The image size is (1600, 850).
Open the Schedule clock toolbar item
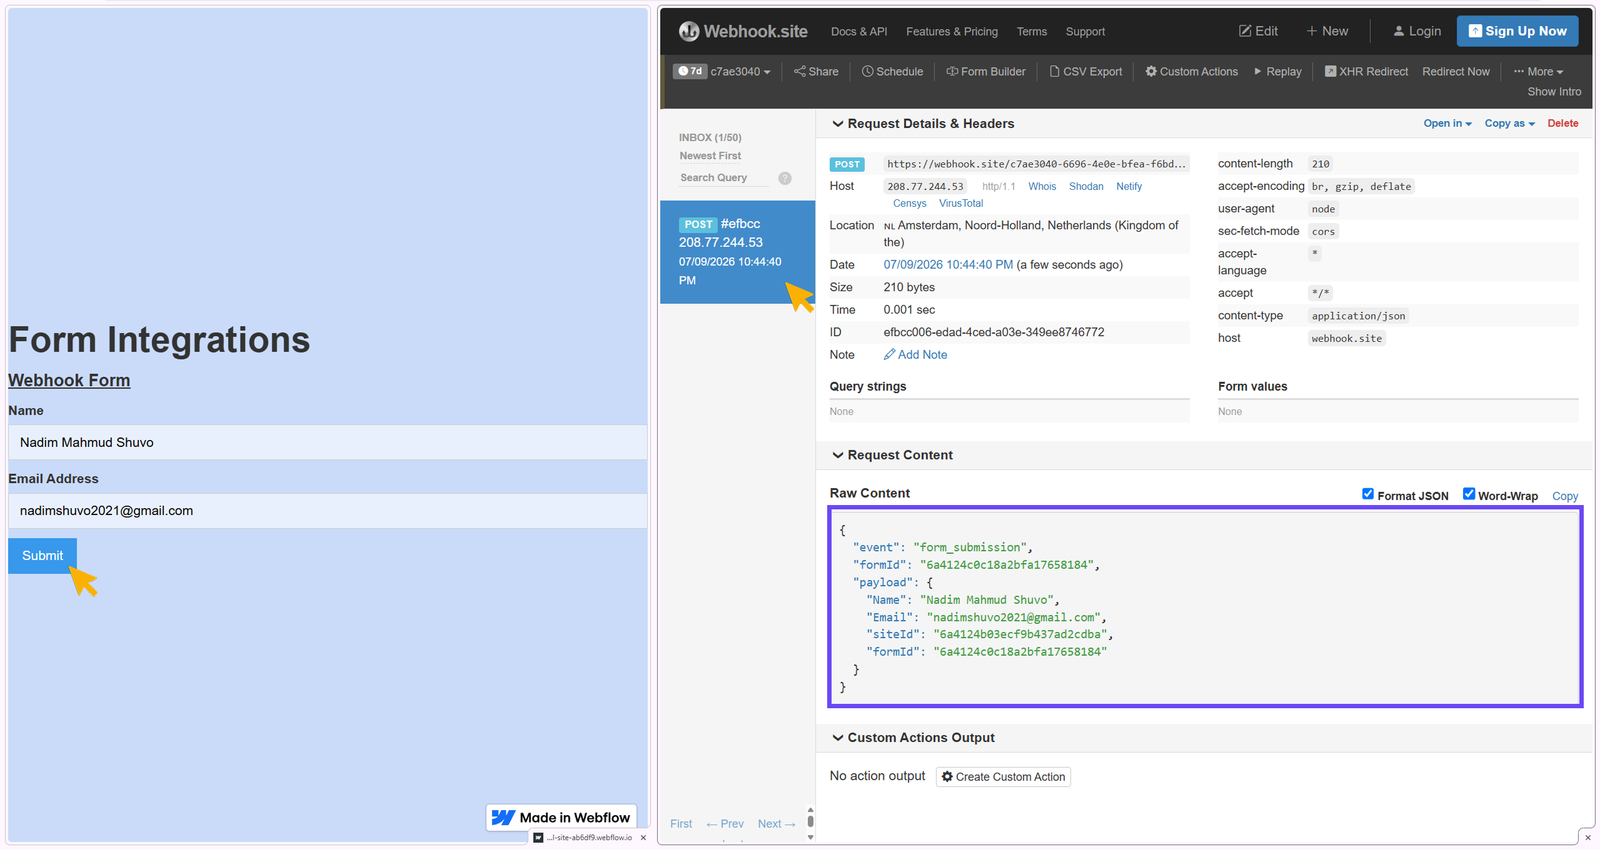[x=892, y=72]
